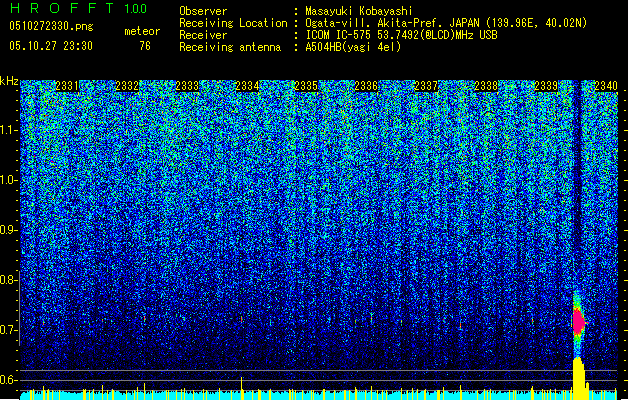Click the kHz axis unit label
The width and height of the screenshot is (629, 400).
tap(9, 81)
